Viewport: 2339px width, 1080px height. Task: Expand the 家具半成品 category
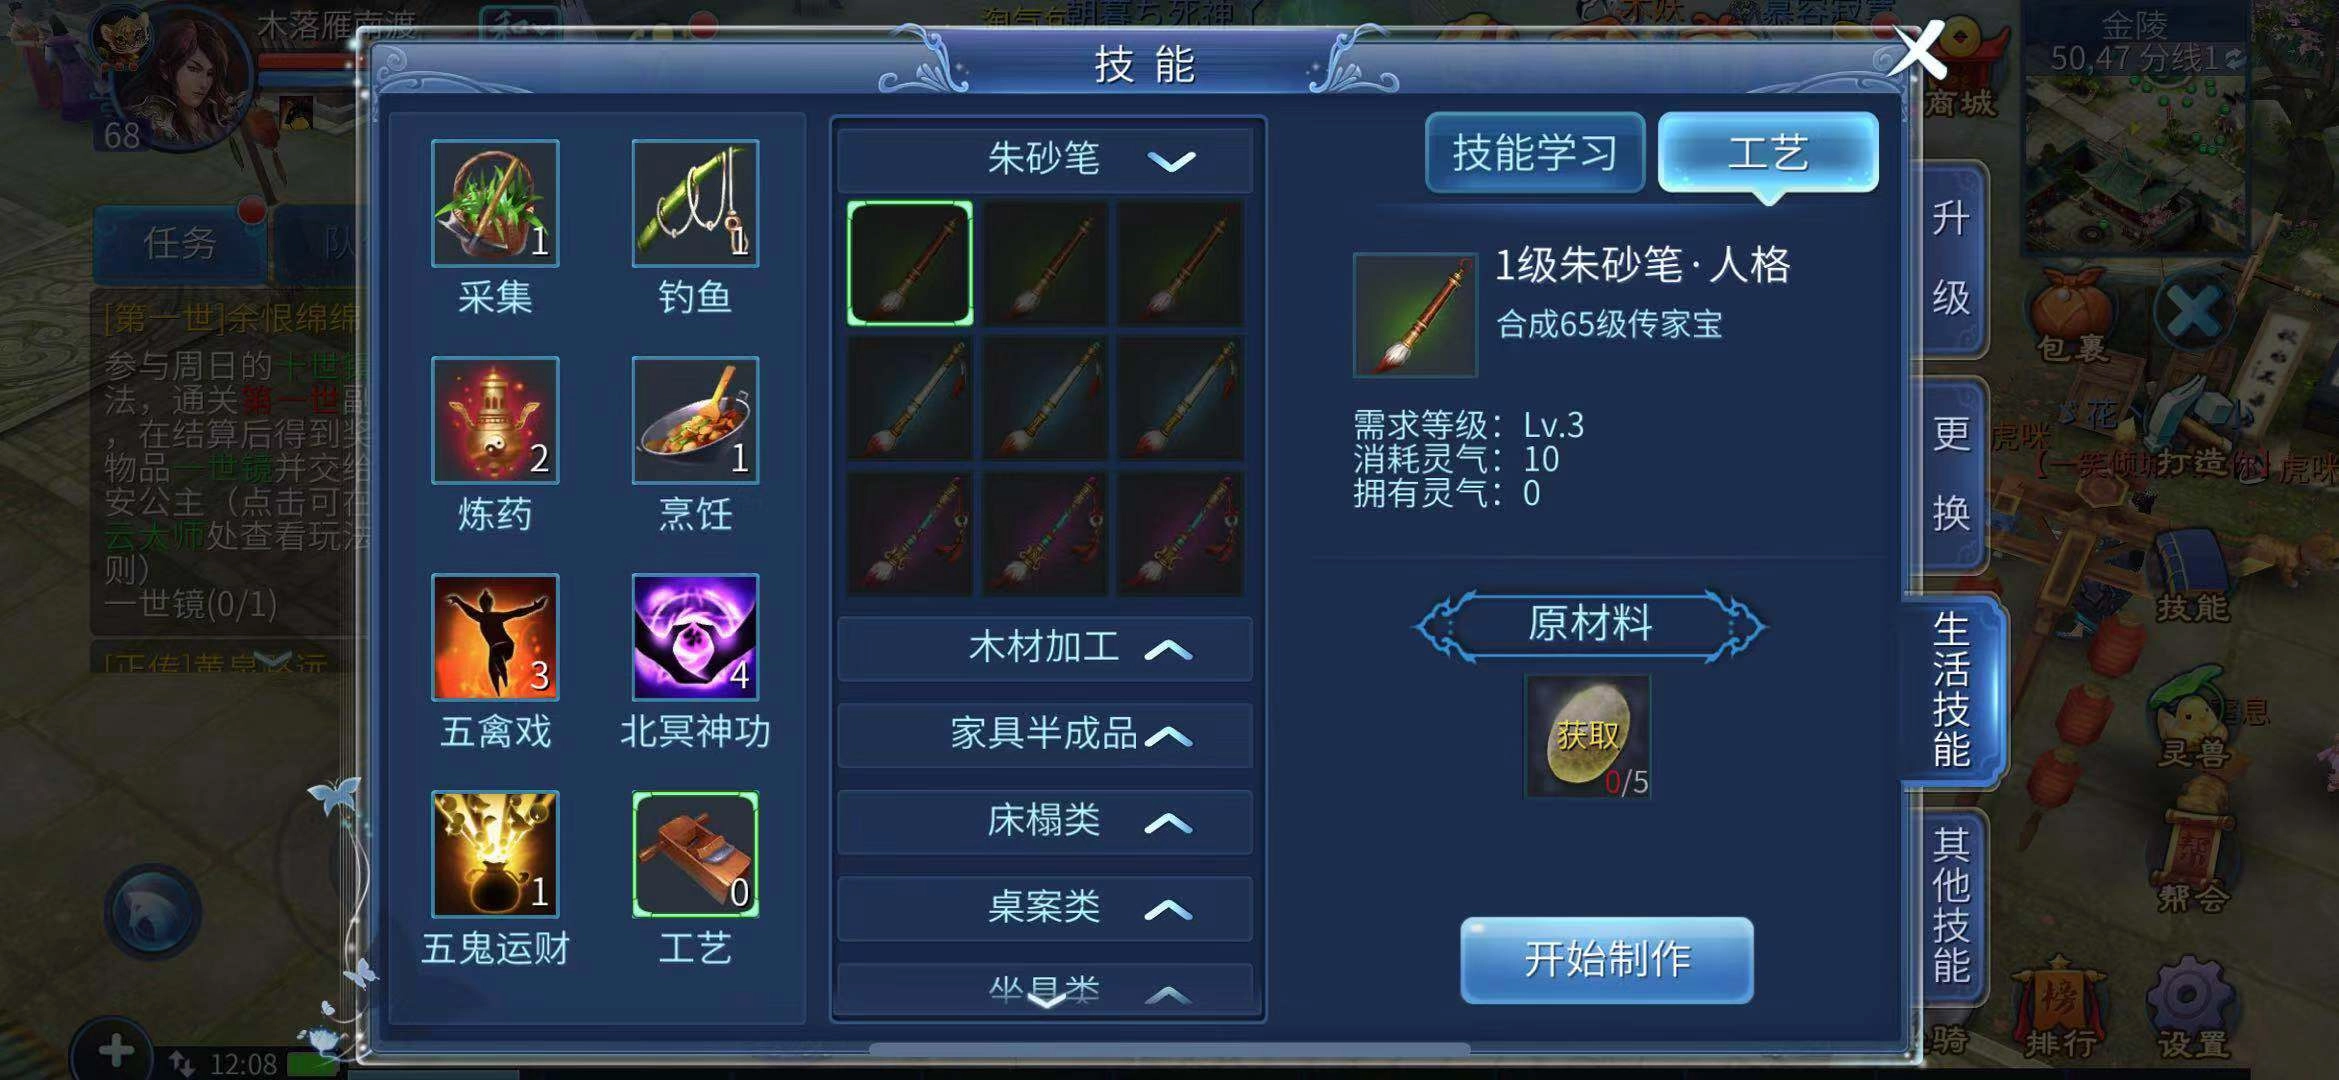pos(1045,735)
